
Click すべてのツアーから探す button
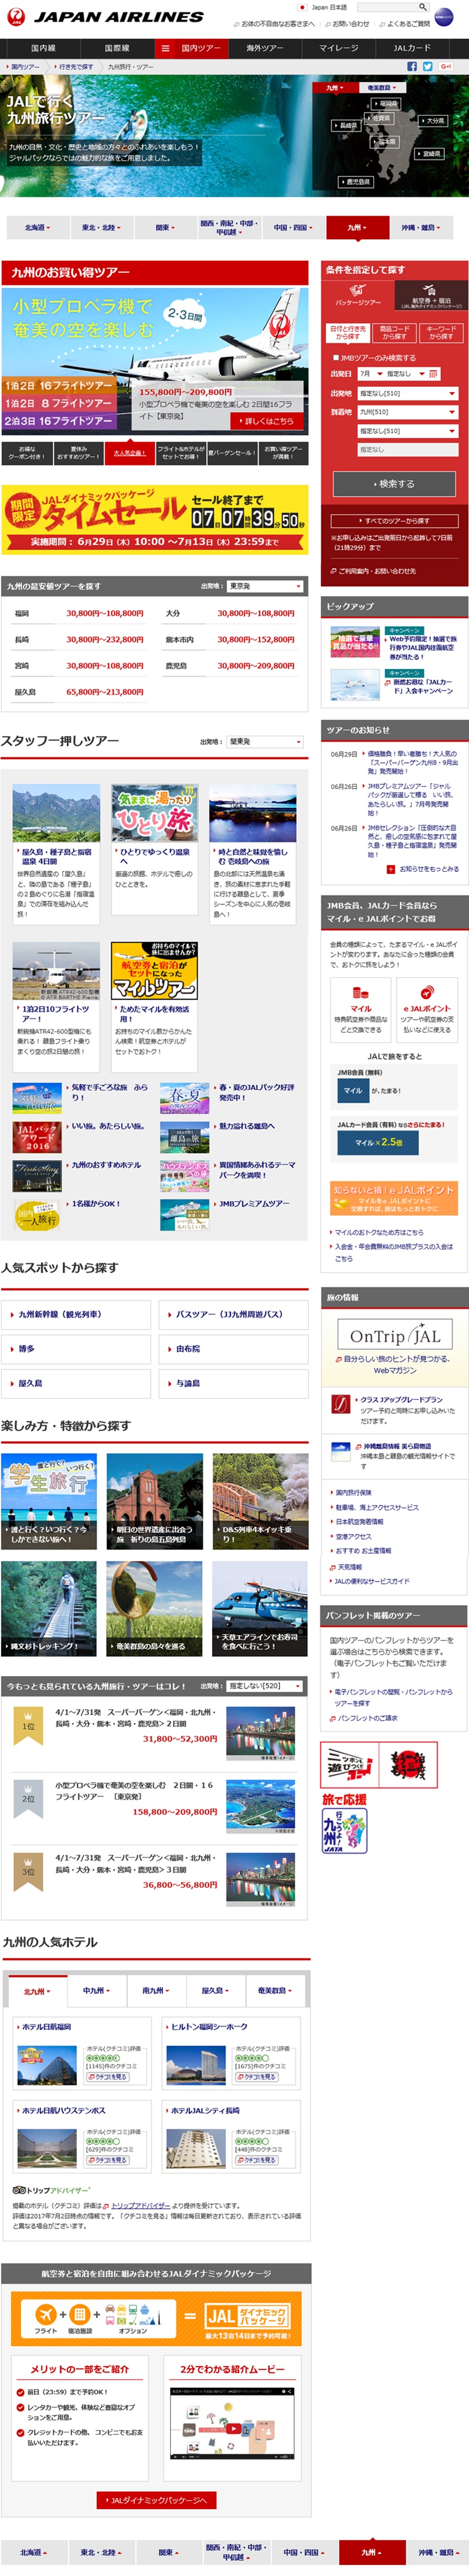[396, 521]
